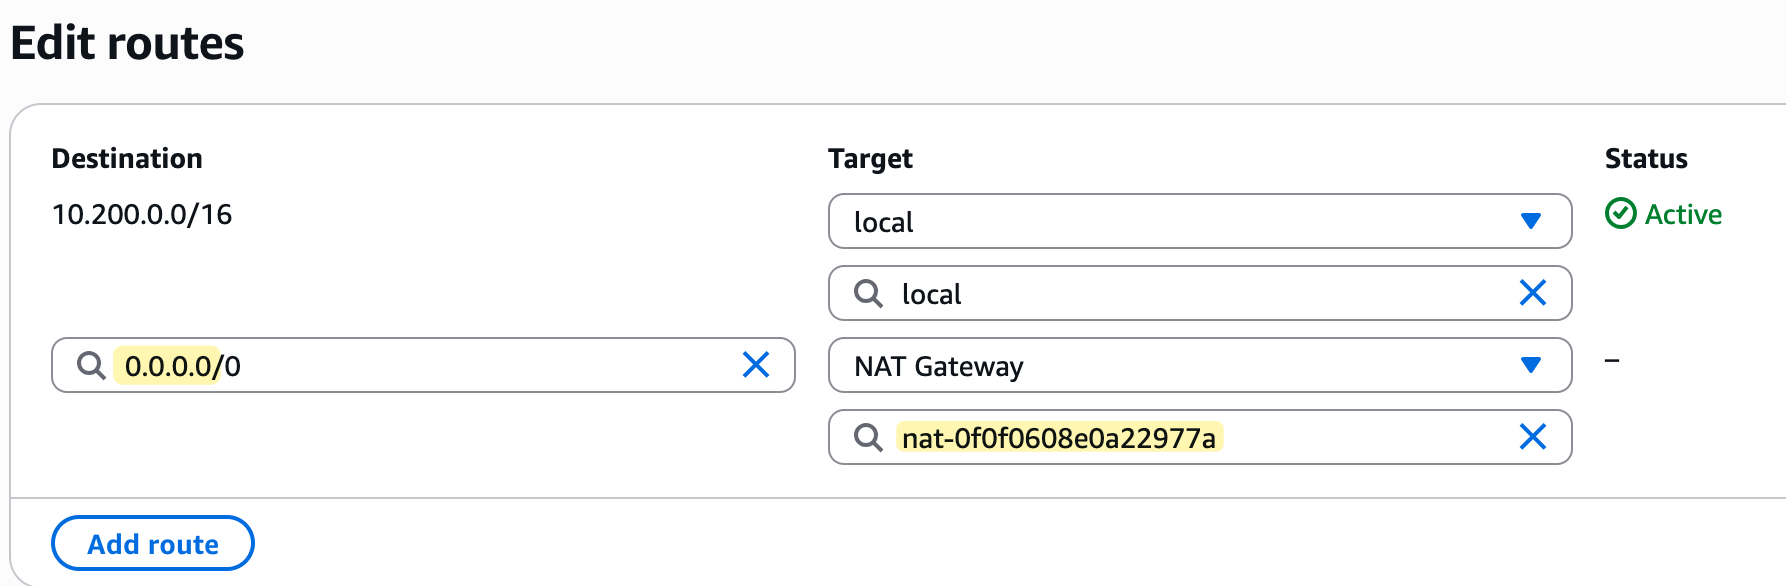
Task: Click the Target column header
Action: point(870,158)
